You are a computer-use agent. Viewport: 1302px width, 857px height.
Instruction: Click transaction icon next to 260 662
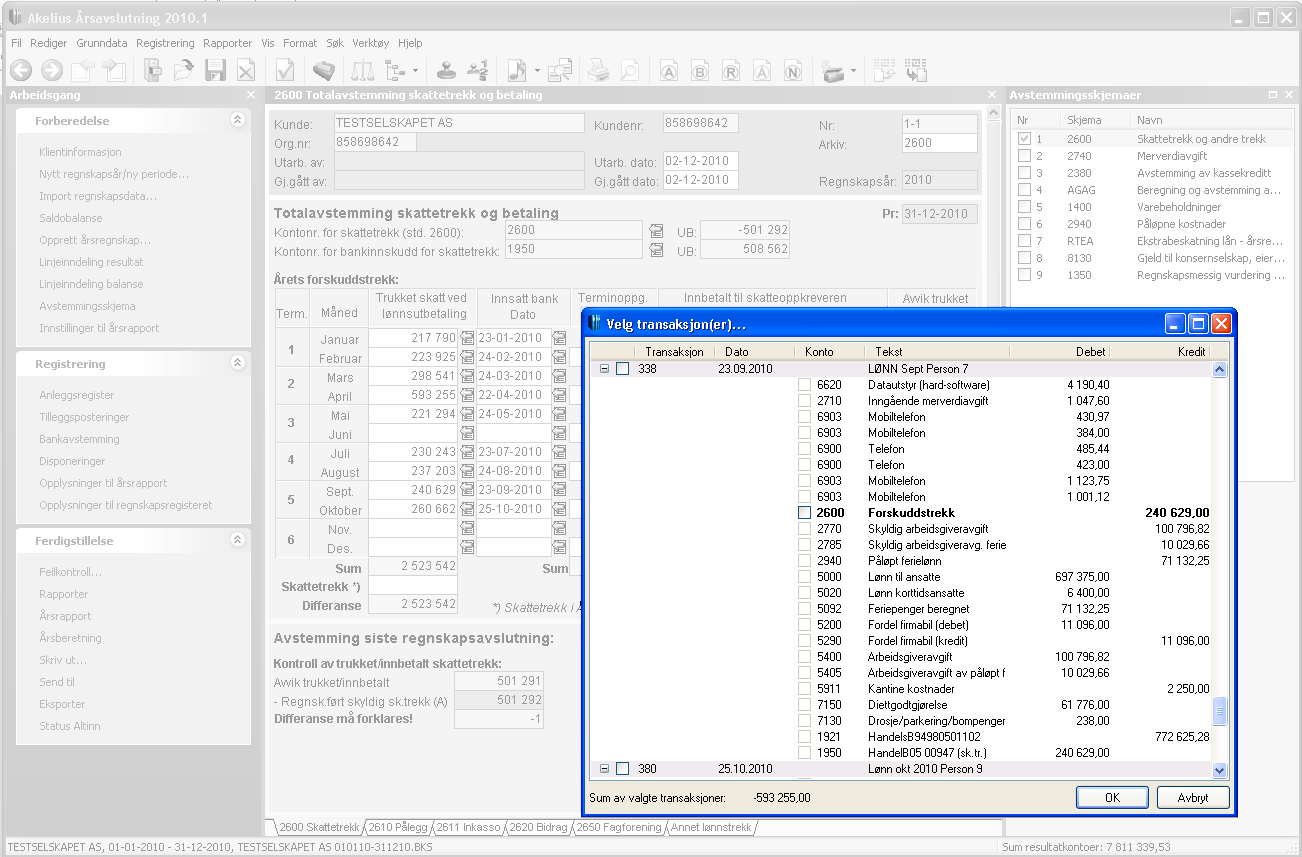(467, 509)
